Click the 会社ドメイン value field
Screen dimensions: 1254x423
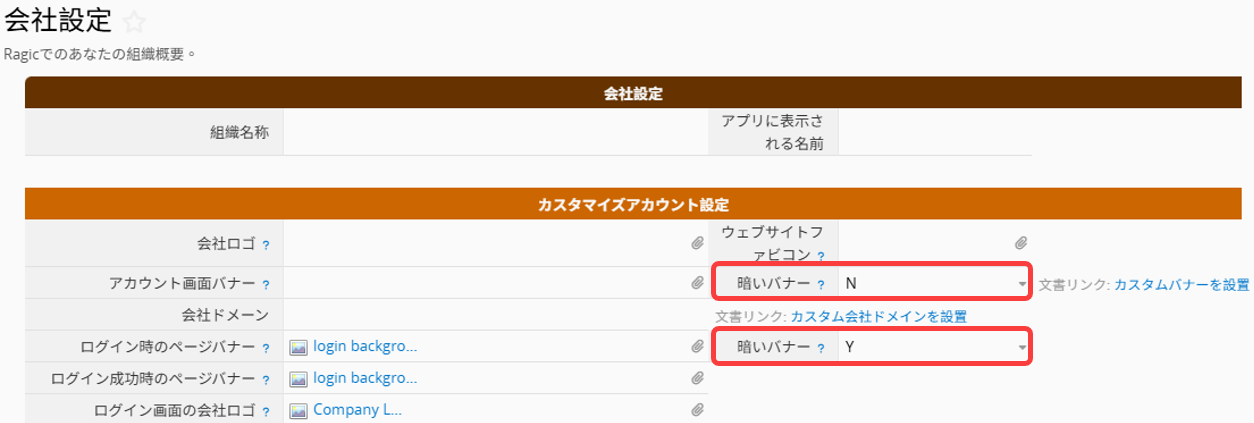point(496,315)
